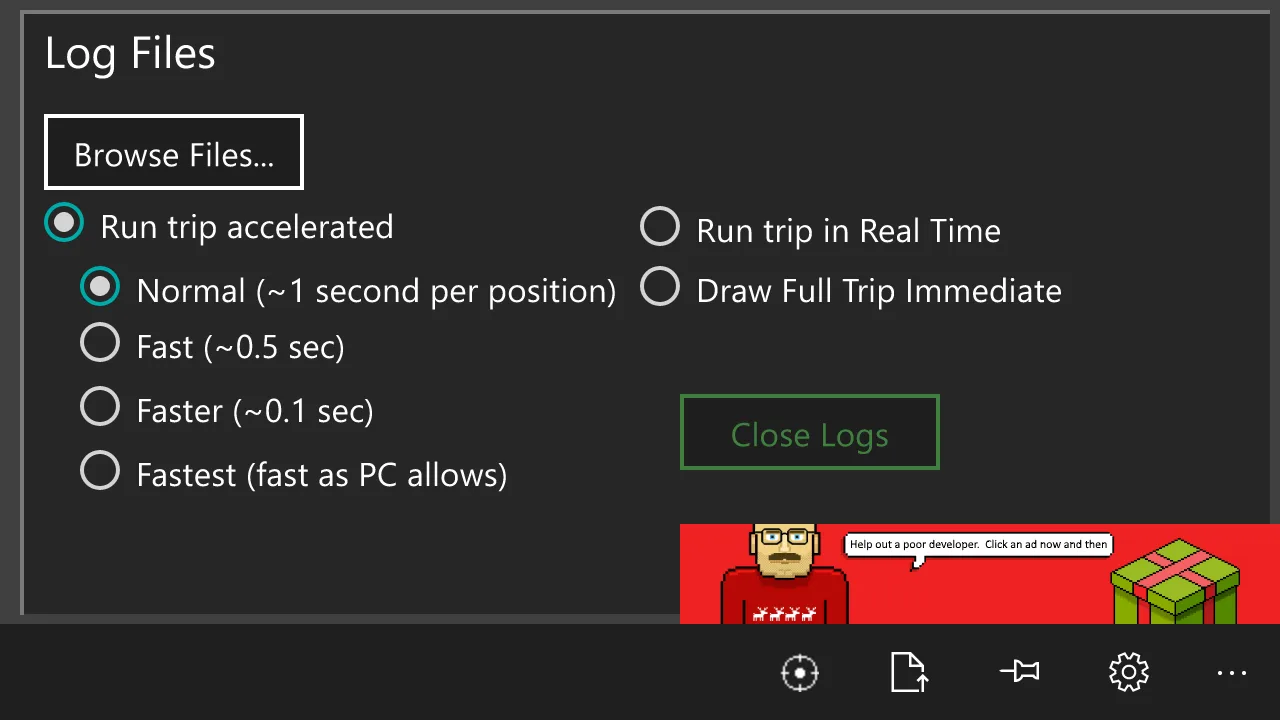
Task: Choose the Fast (~0.5 sec) option
Action: point(212,345)
